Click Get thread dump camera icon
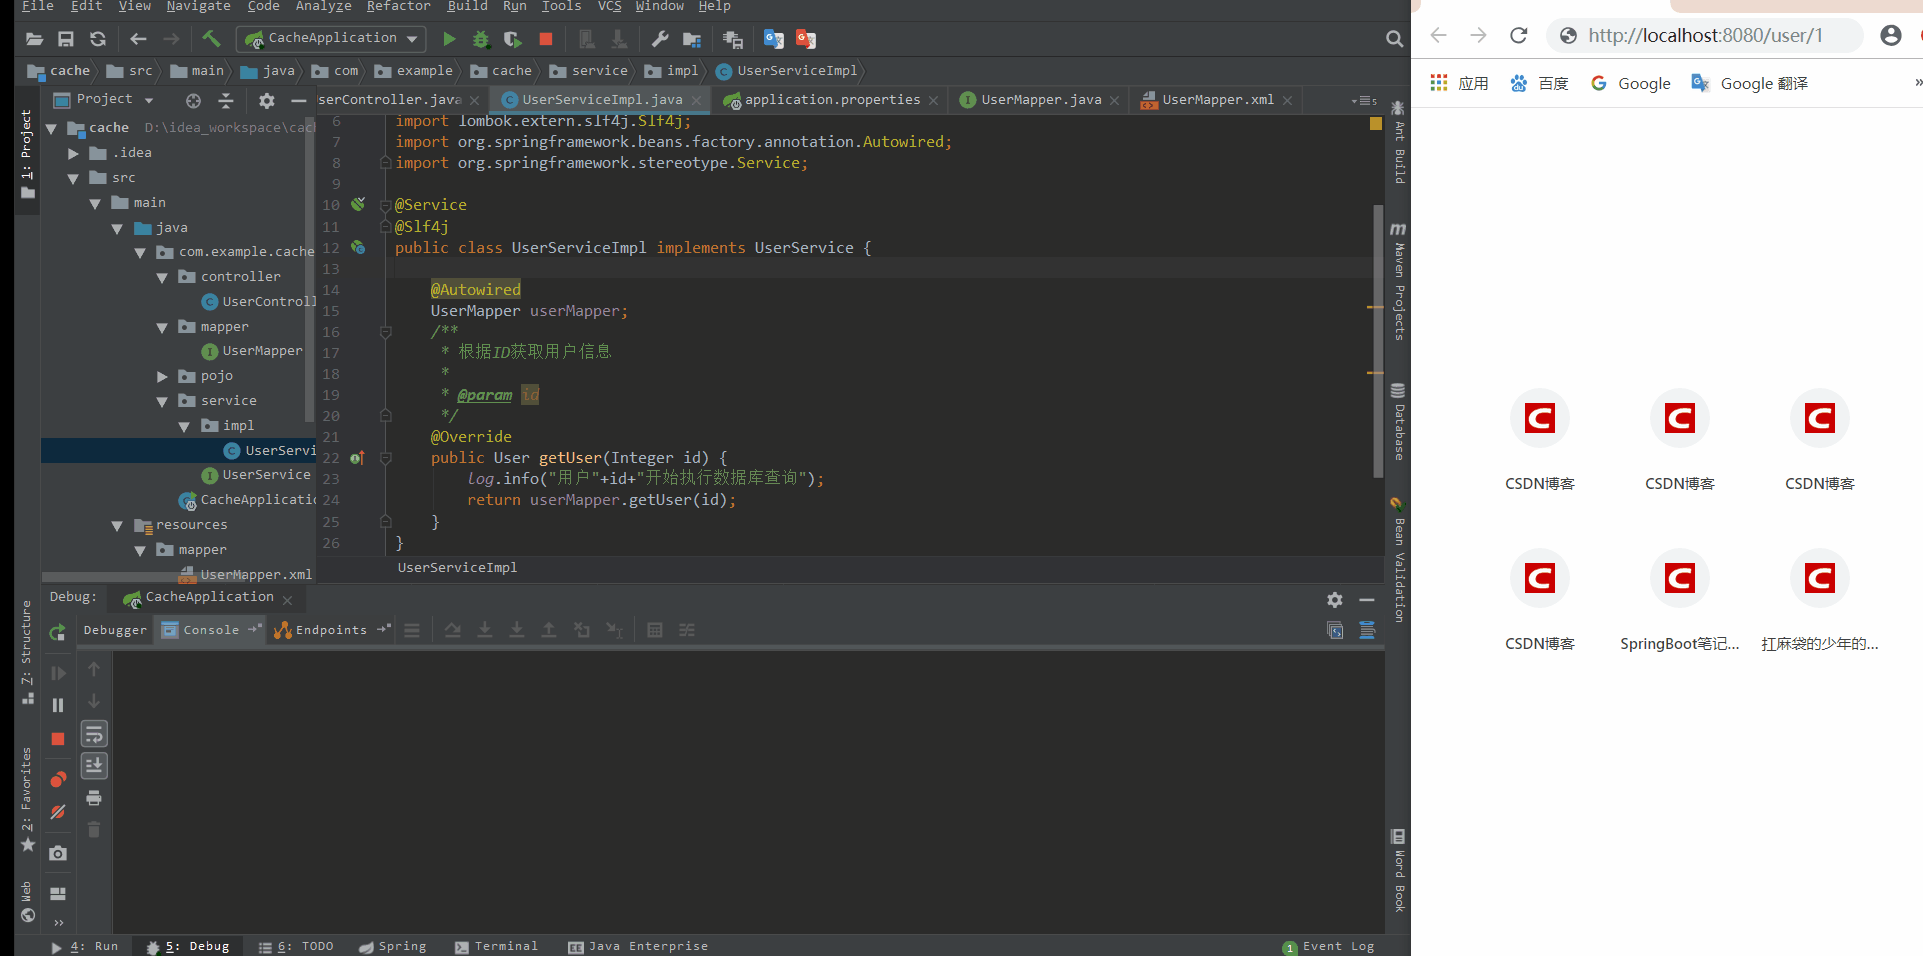The height and width of the screenshot is (956, 1923). coord(58,853)
